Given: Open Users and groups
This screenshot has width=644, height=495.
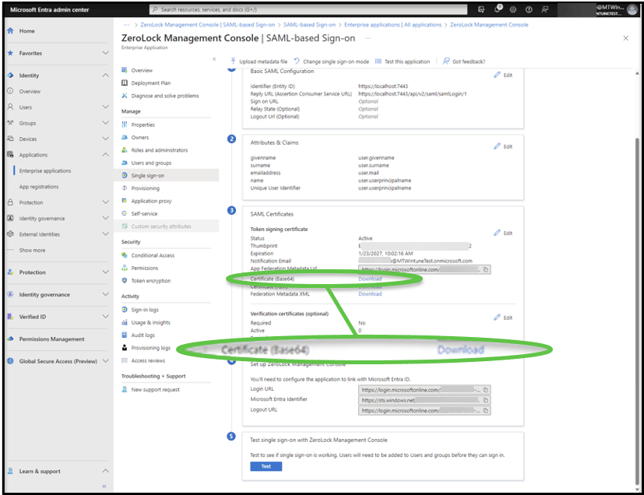Looking at the screenshot, I should point(151,163).
